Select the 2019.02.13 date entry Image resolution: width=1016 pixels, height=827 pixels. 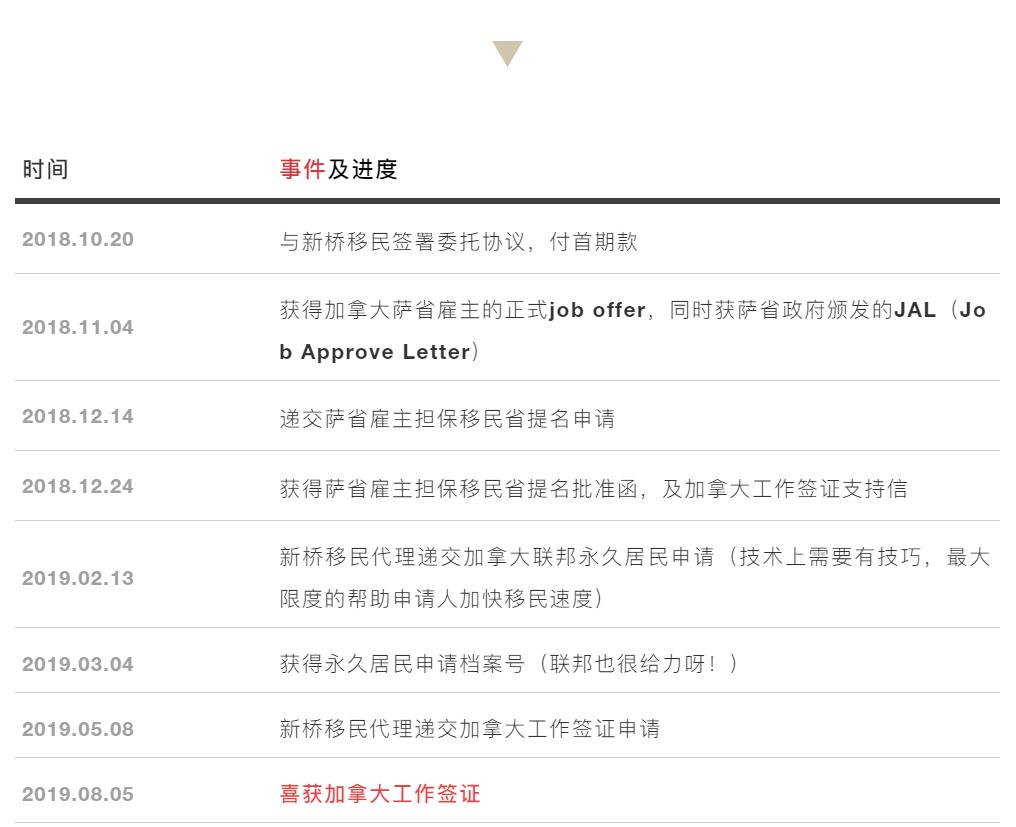coord(78,578)
